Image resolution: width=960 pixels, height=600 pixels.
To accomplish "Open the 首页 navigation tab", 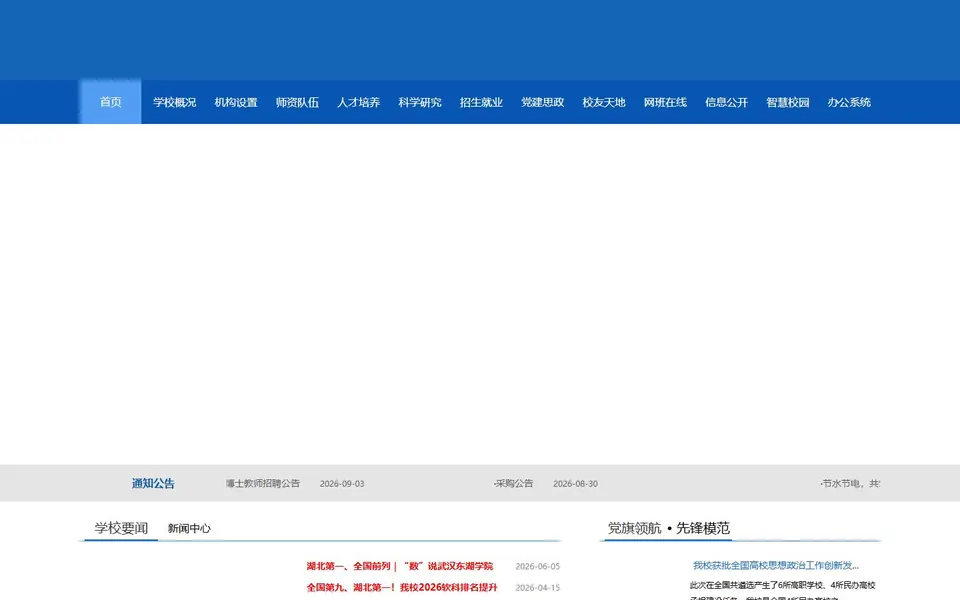I will pyautogui.click(x=110, y=102).
